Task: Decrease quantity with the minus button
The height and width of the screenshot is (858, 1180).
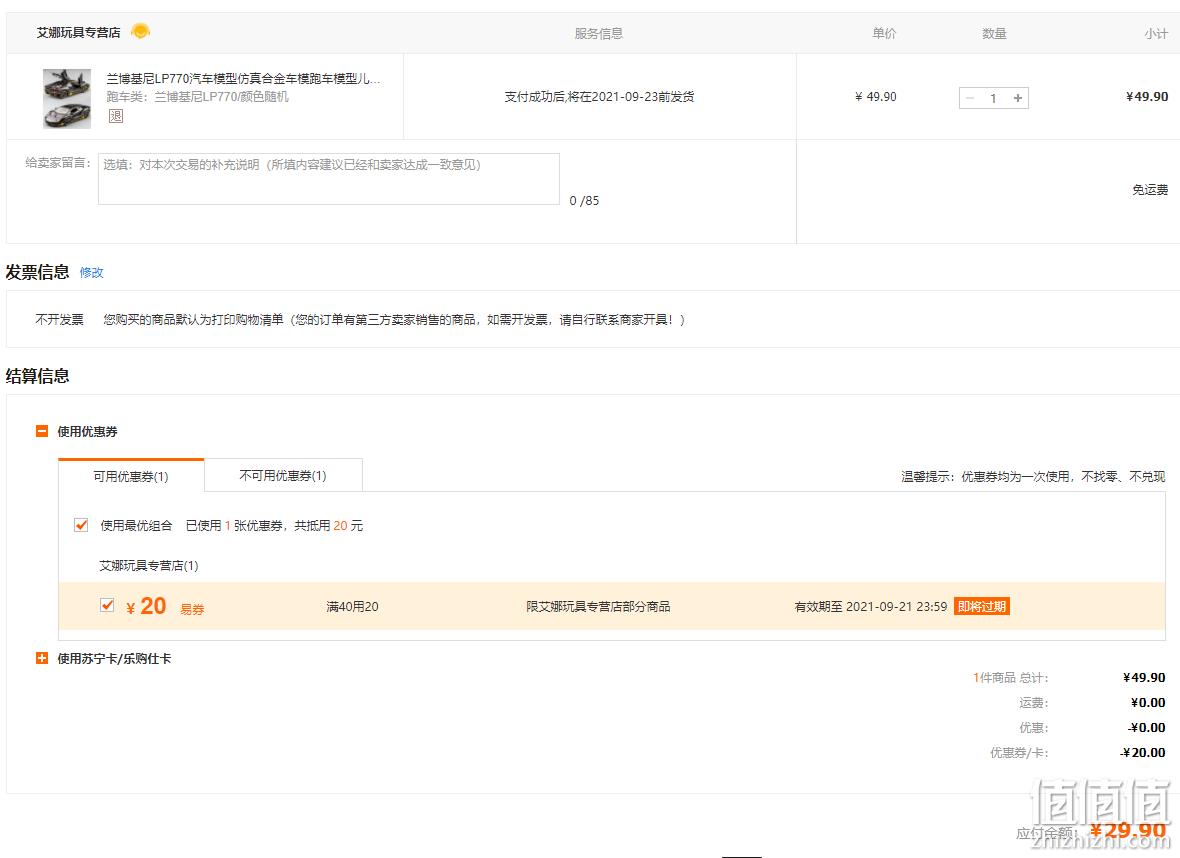Action: [970, 98]
